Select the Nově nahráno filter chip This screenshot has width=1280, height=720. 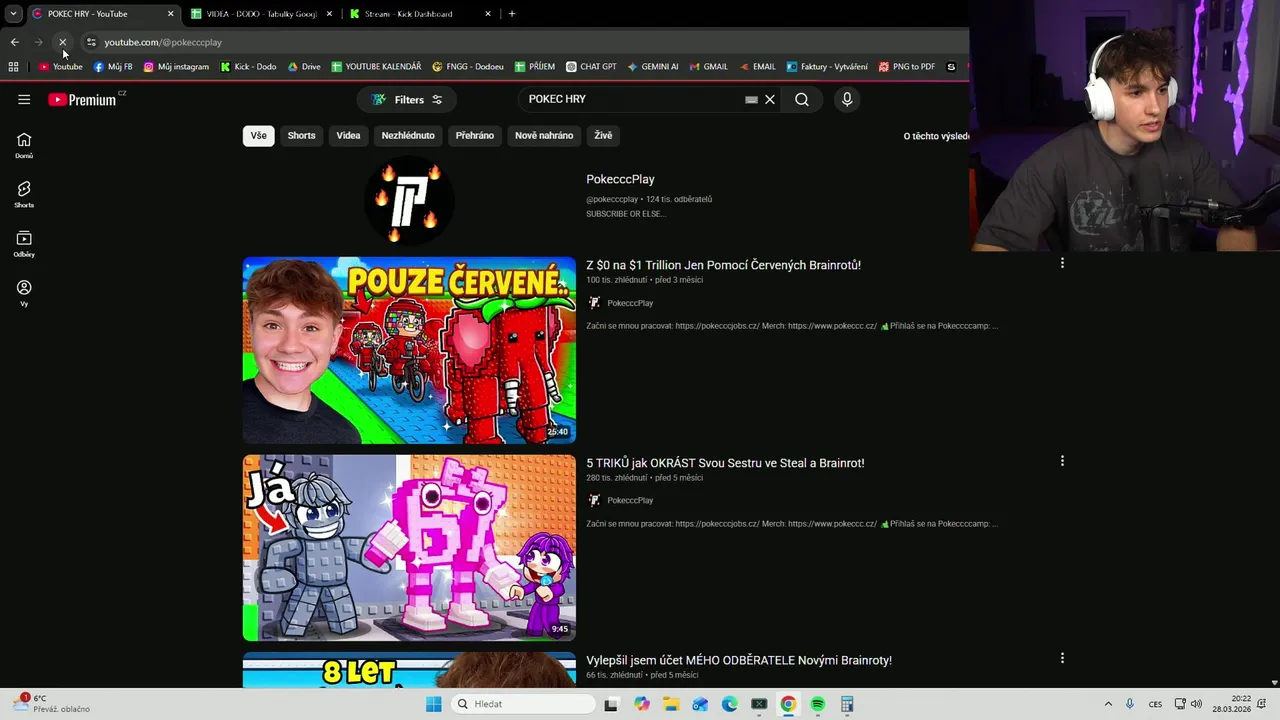pos(544,135)
